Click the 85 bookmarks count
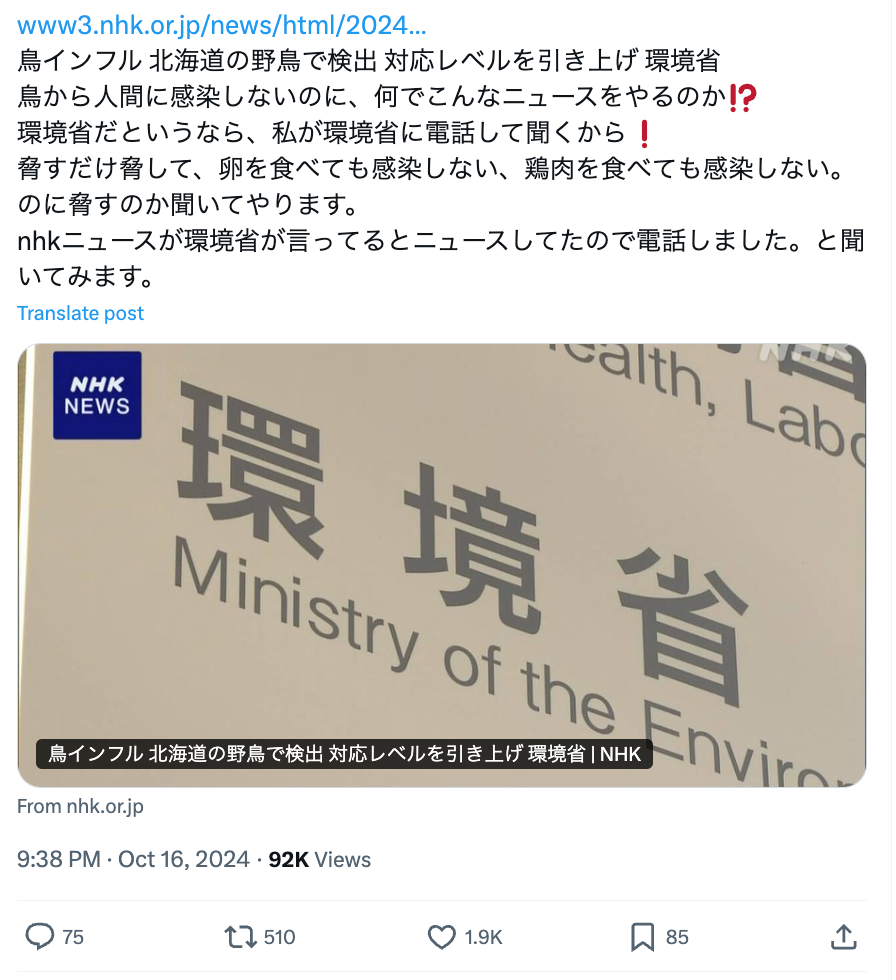The height and width of the screenshot is (980, 896). (x=677, y=937)
